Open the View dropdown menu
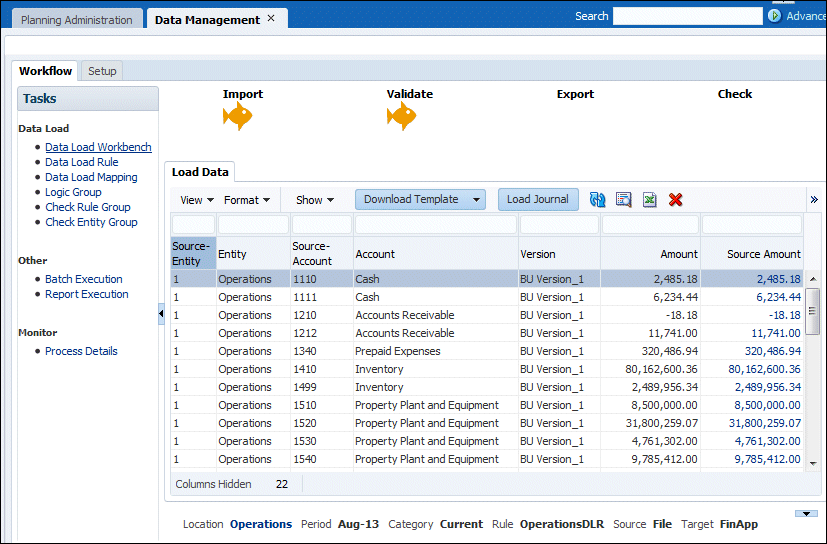The image size is (827, 544). pos(197,200)
